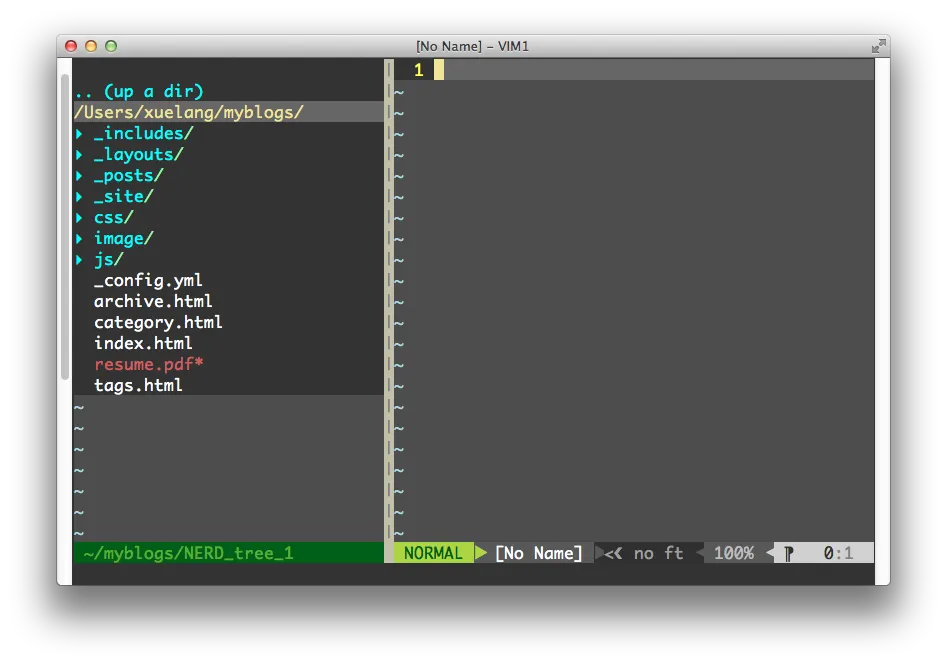947x664 pixels.
Task: Open index.html from file tree
Action: tap(143, 343)
